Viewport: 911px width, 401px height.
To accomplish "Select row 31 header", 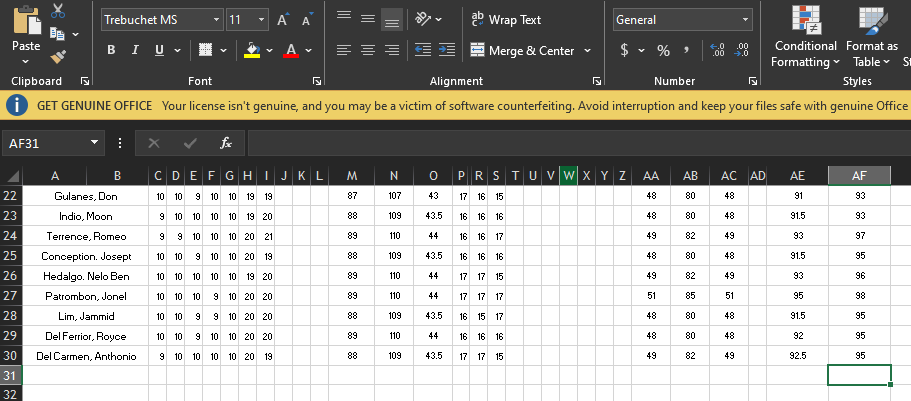I will point(10,375).
